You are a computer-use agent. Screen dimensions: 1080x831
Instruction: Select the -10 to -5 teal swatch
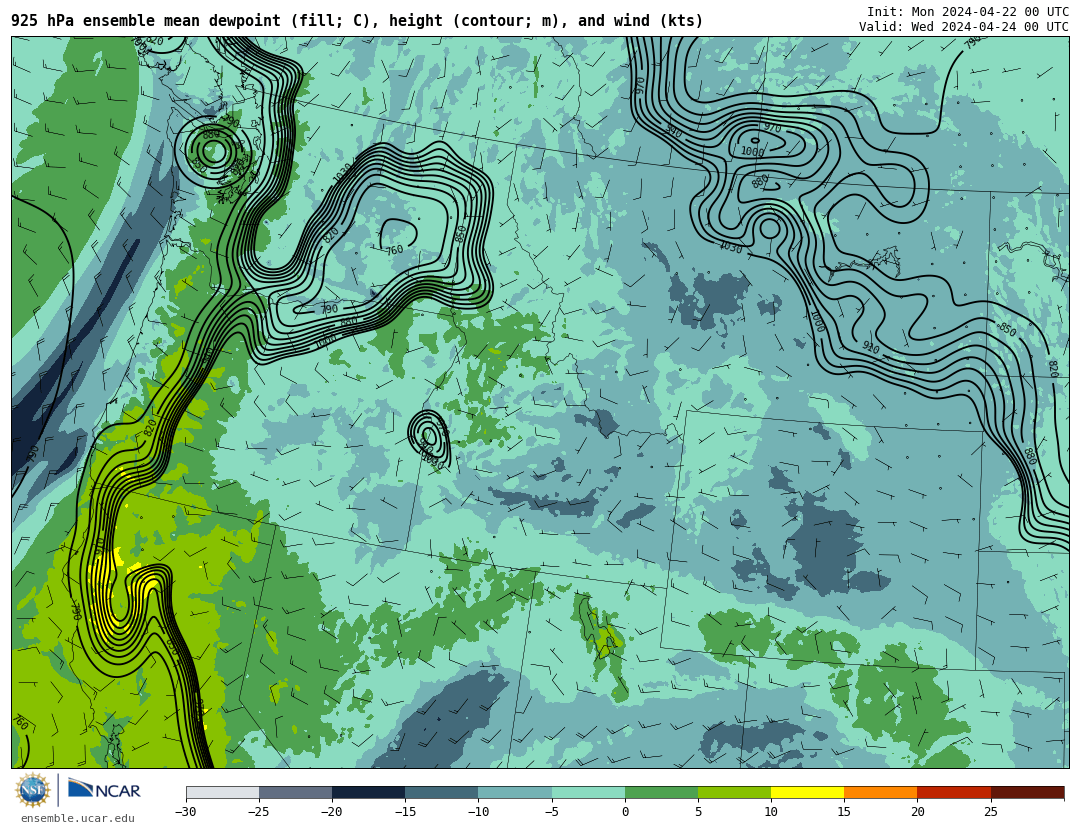(x=515, y=792)
